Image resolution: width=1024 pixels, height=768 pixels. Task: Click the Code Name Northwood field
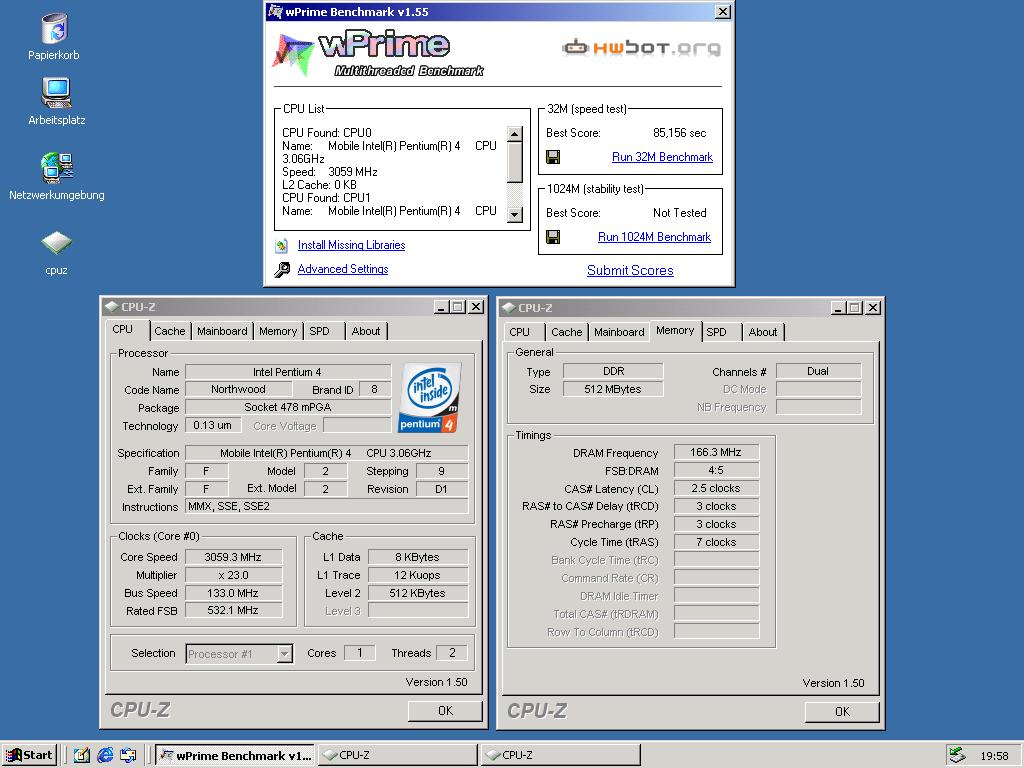coord(238,389)
